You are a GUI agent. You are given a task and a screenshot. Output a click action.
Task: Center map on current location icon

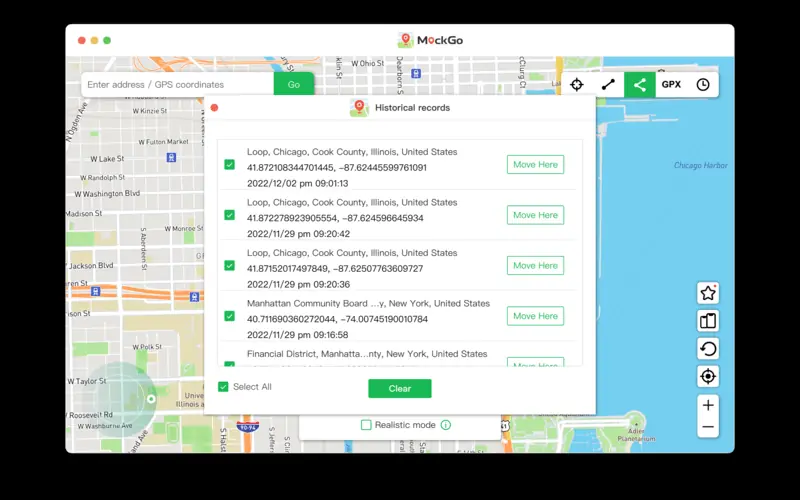pyautogui.click(x=708, y=377)
